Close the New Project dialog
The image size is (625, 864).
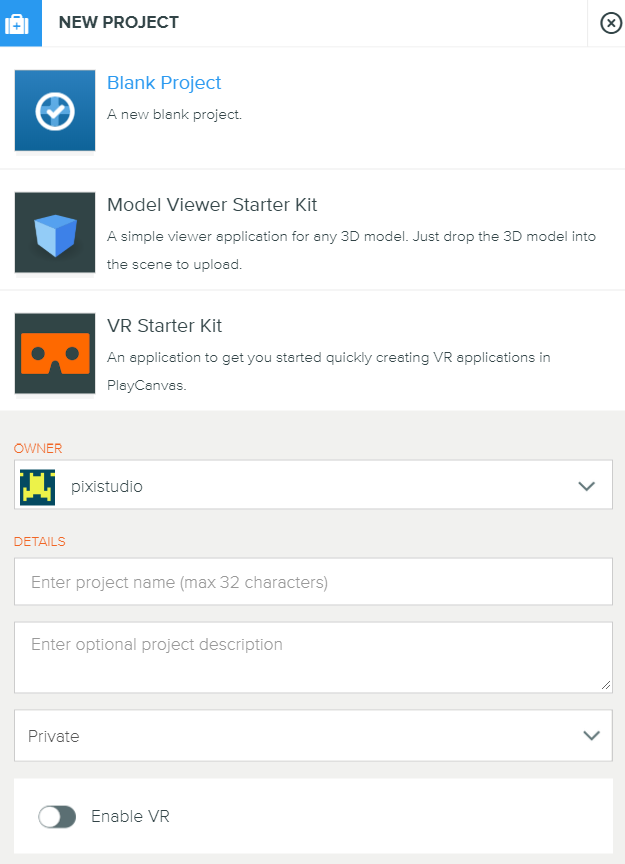611,23
